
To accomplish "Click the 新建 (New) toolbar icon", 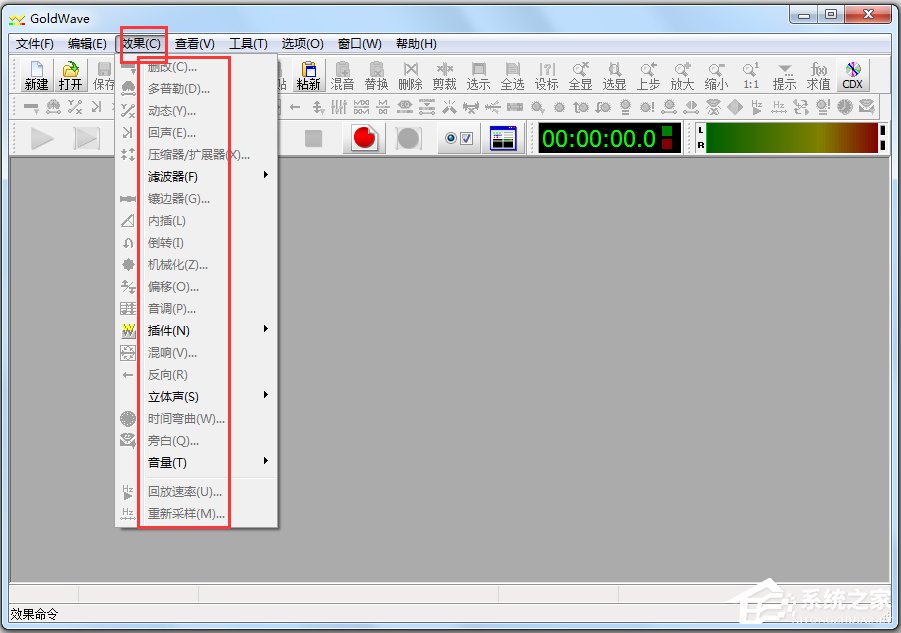I will pos(36,75).
